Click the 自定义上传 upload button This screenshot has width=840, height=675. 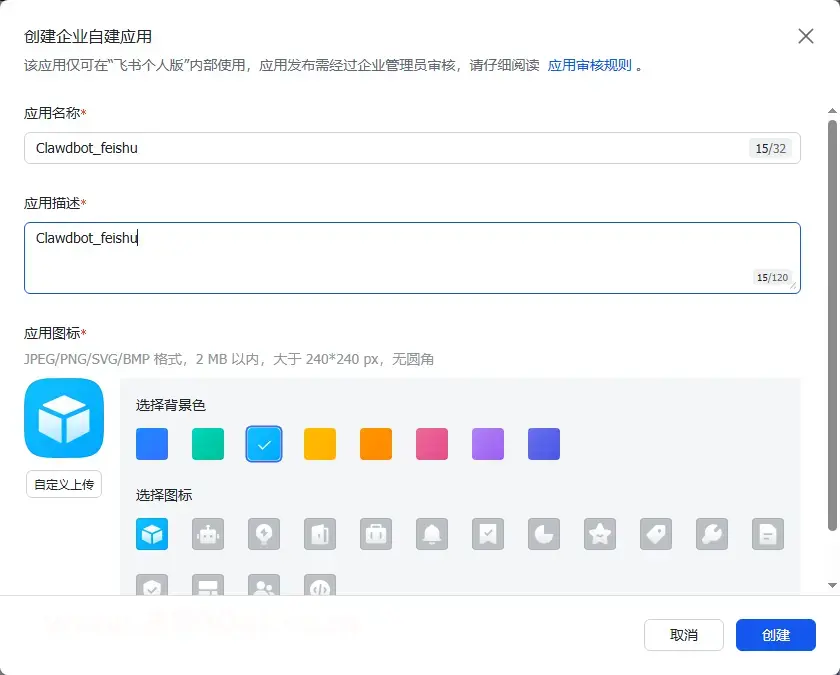point(64,484)
